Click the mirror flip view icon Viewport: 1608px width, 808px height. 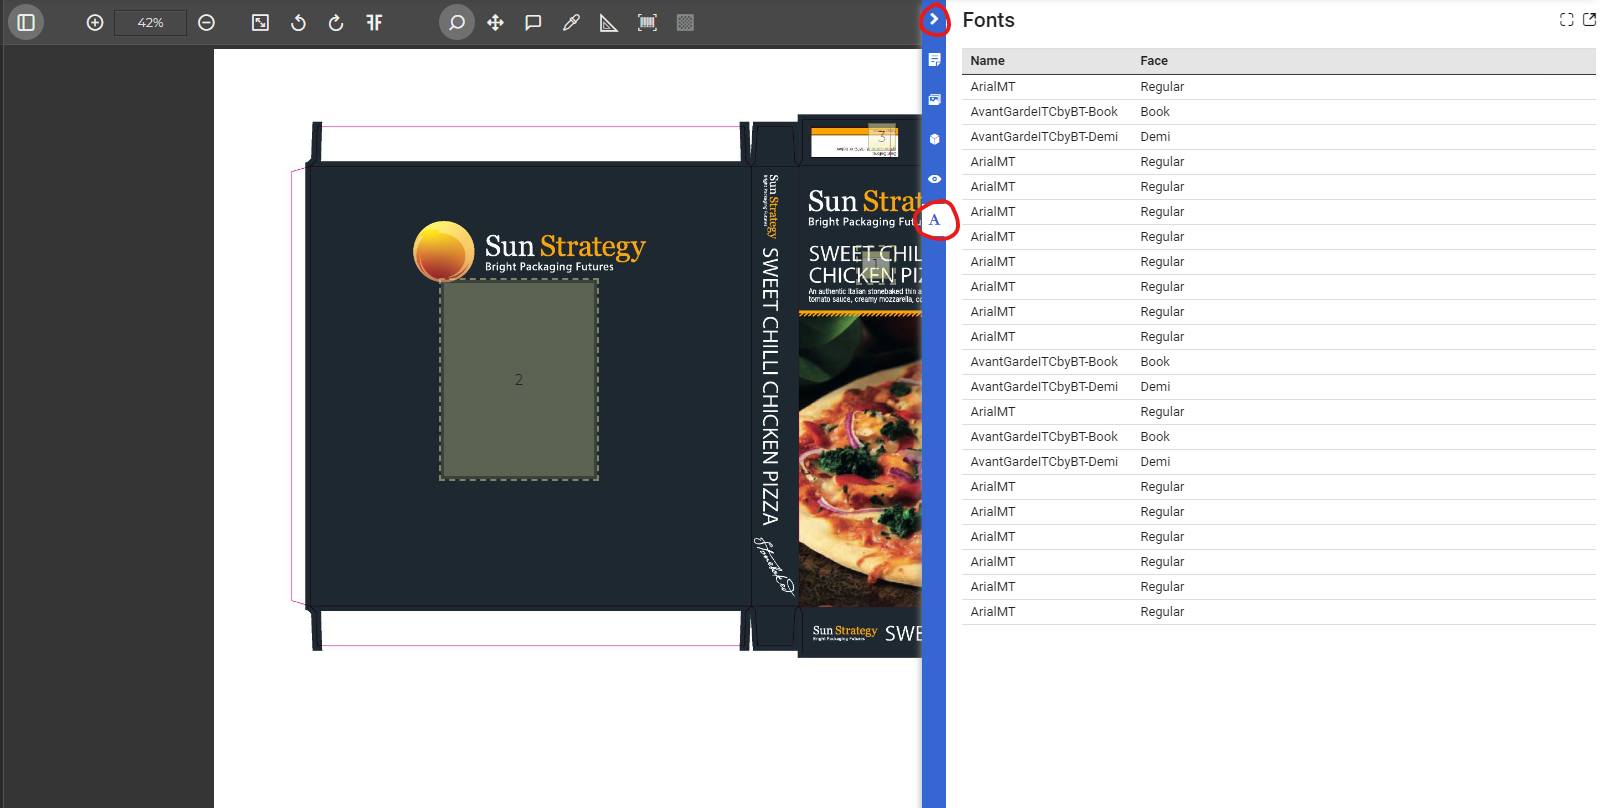[x=374, y=22]
